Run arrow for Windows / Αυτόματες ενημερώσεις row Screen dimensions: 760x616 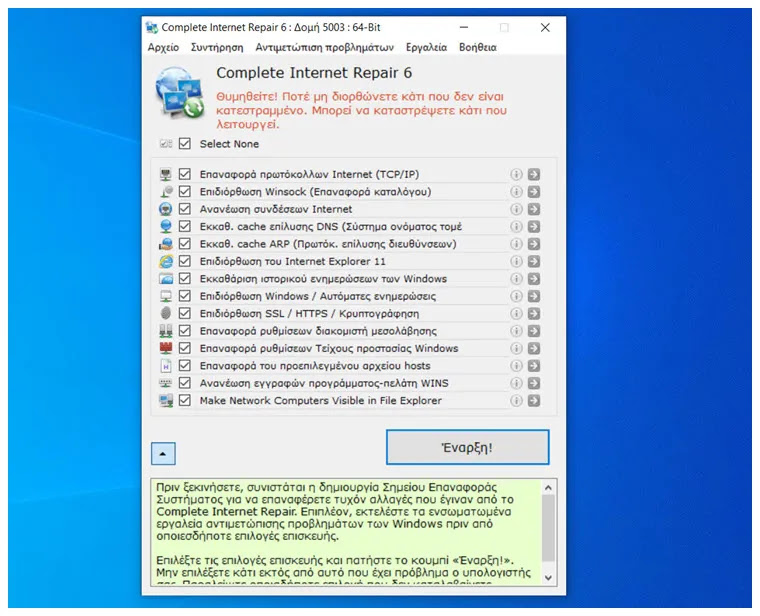coord(534,296)
